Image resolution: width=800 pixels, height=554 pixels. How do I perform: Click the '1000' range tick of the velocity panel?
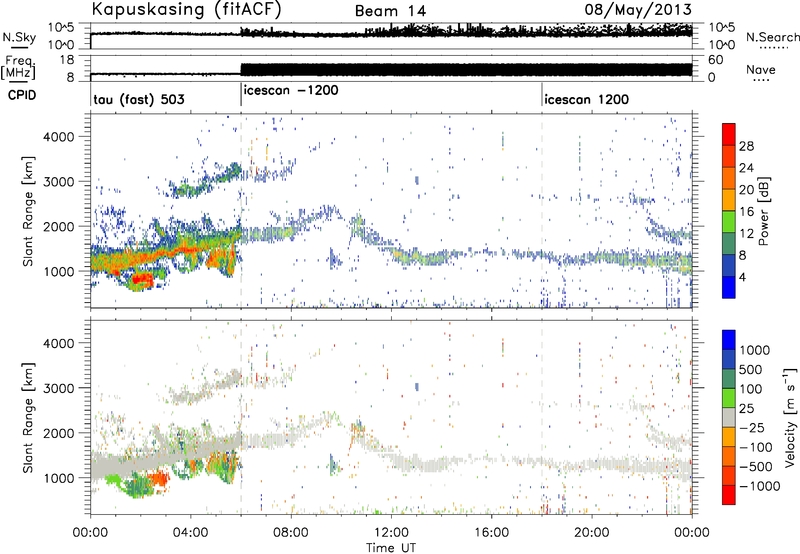[58, 478]
